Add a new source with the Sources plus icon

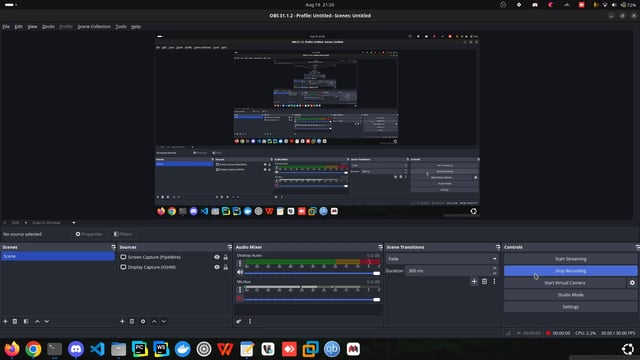coord(122,321)
